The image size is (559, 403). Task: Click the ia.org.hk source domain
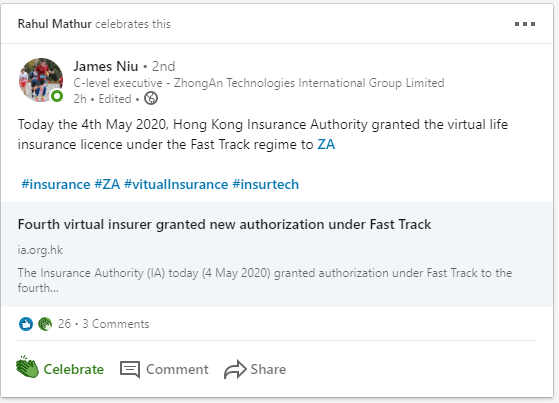point(40,250)
